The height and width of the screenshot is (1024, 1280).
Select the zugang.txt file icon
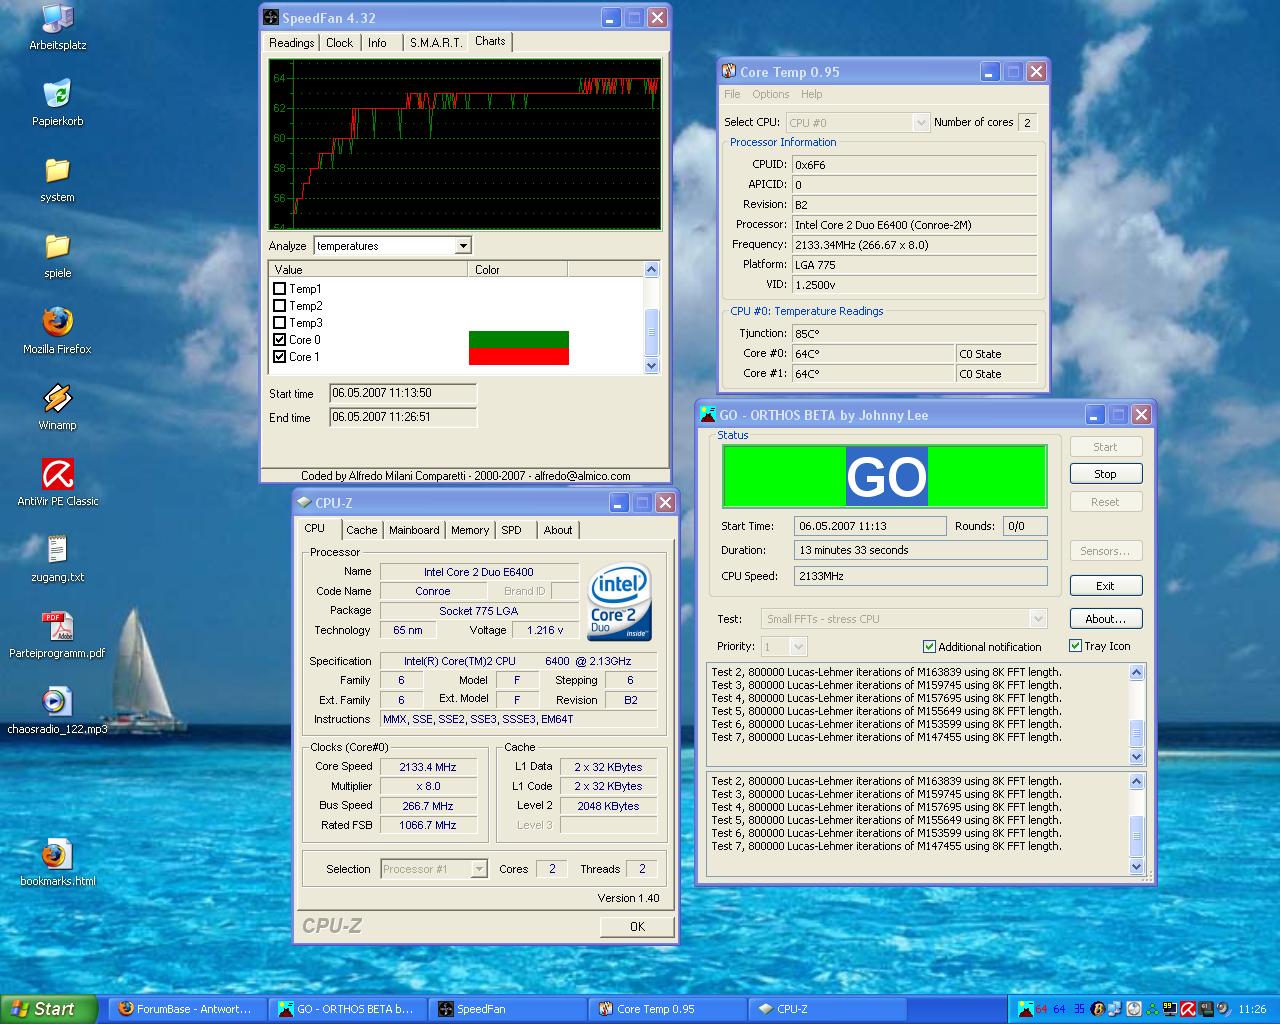click(57, 559)
